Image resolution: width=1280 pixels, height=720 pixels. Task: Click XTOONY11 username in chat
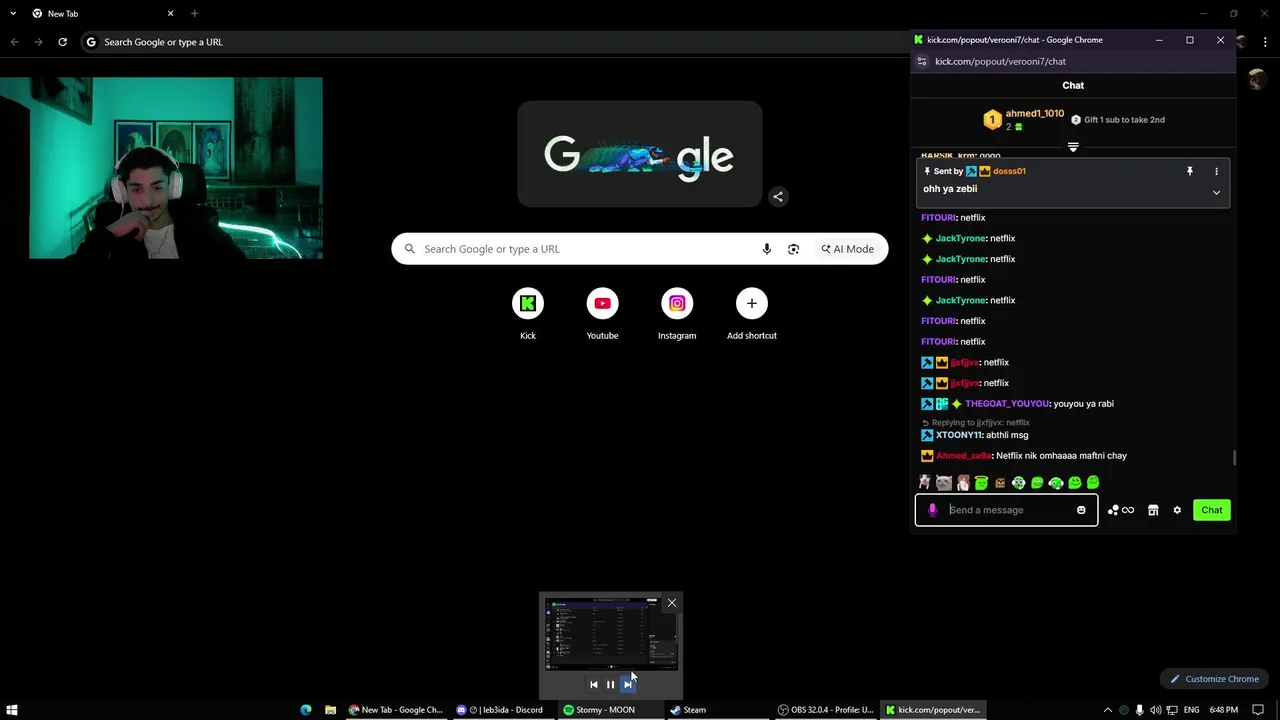(x=959, y=435)
